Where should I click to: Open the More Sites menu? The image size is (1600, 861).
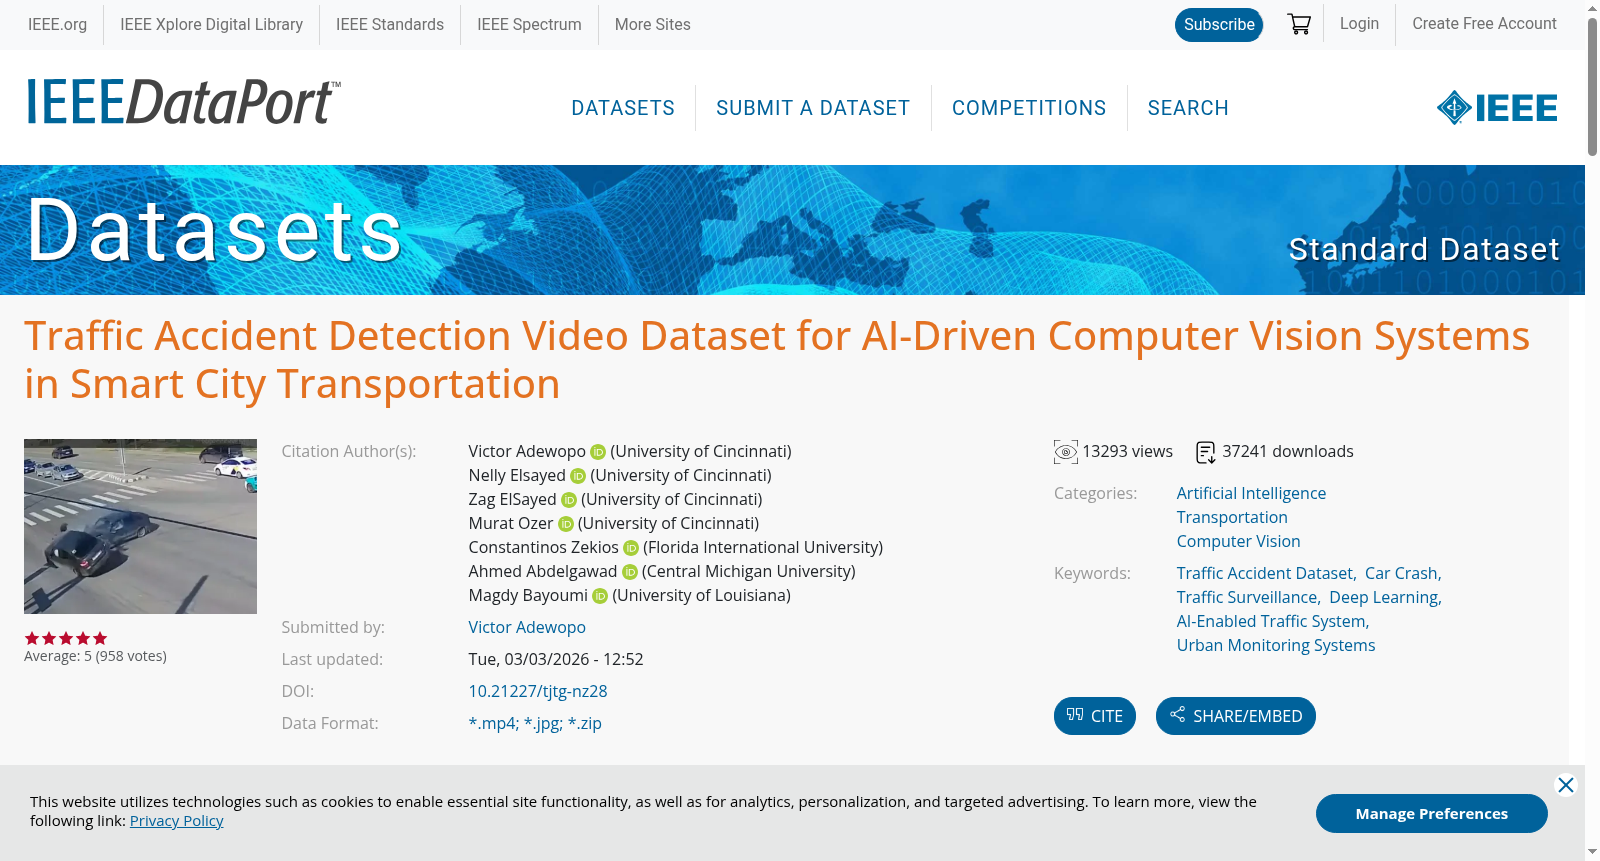pos(653,25)
